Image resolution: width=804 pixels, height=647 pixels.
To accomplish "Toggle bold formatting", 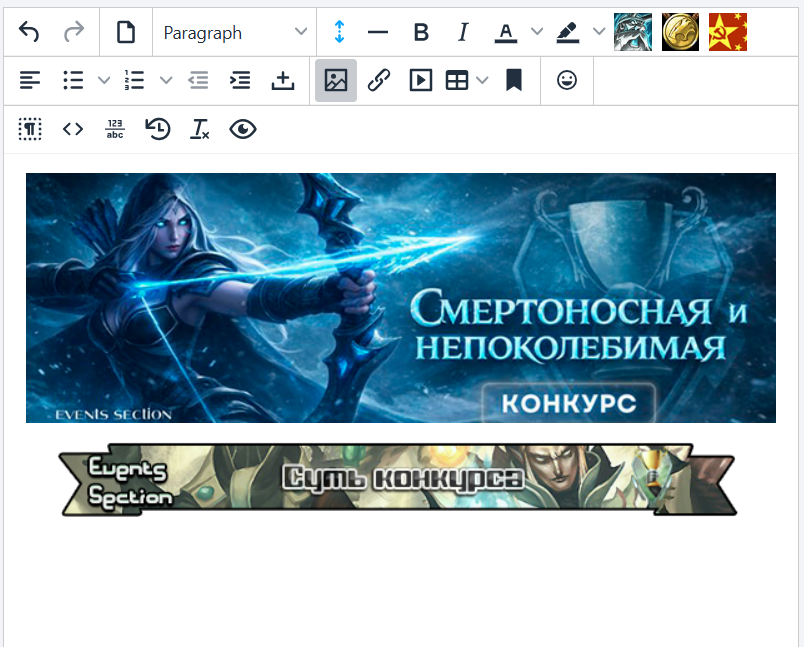I will (421, 33).
